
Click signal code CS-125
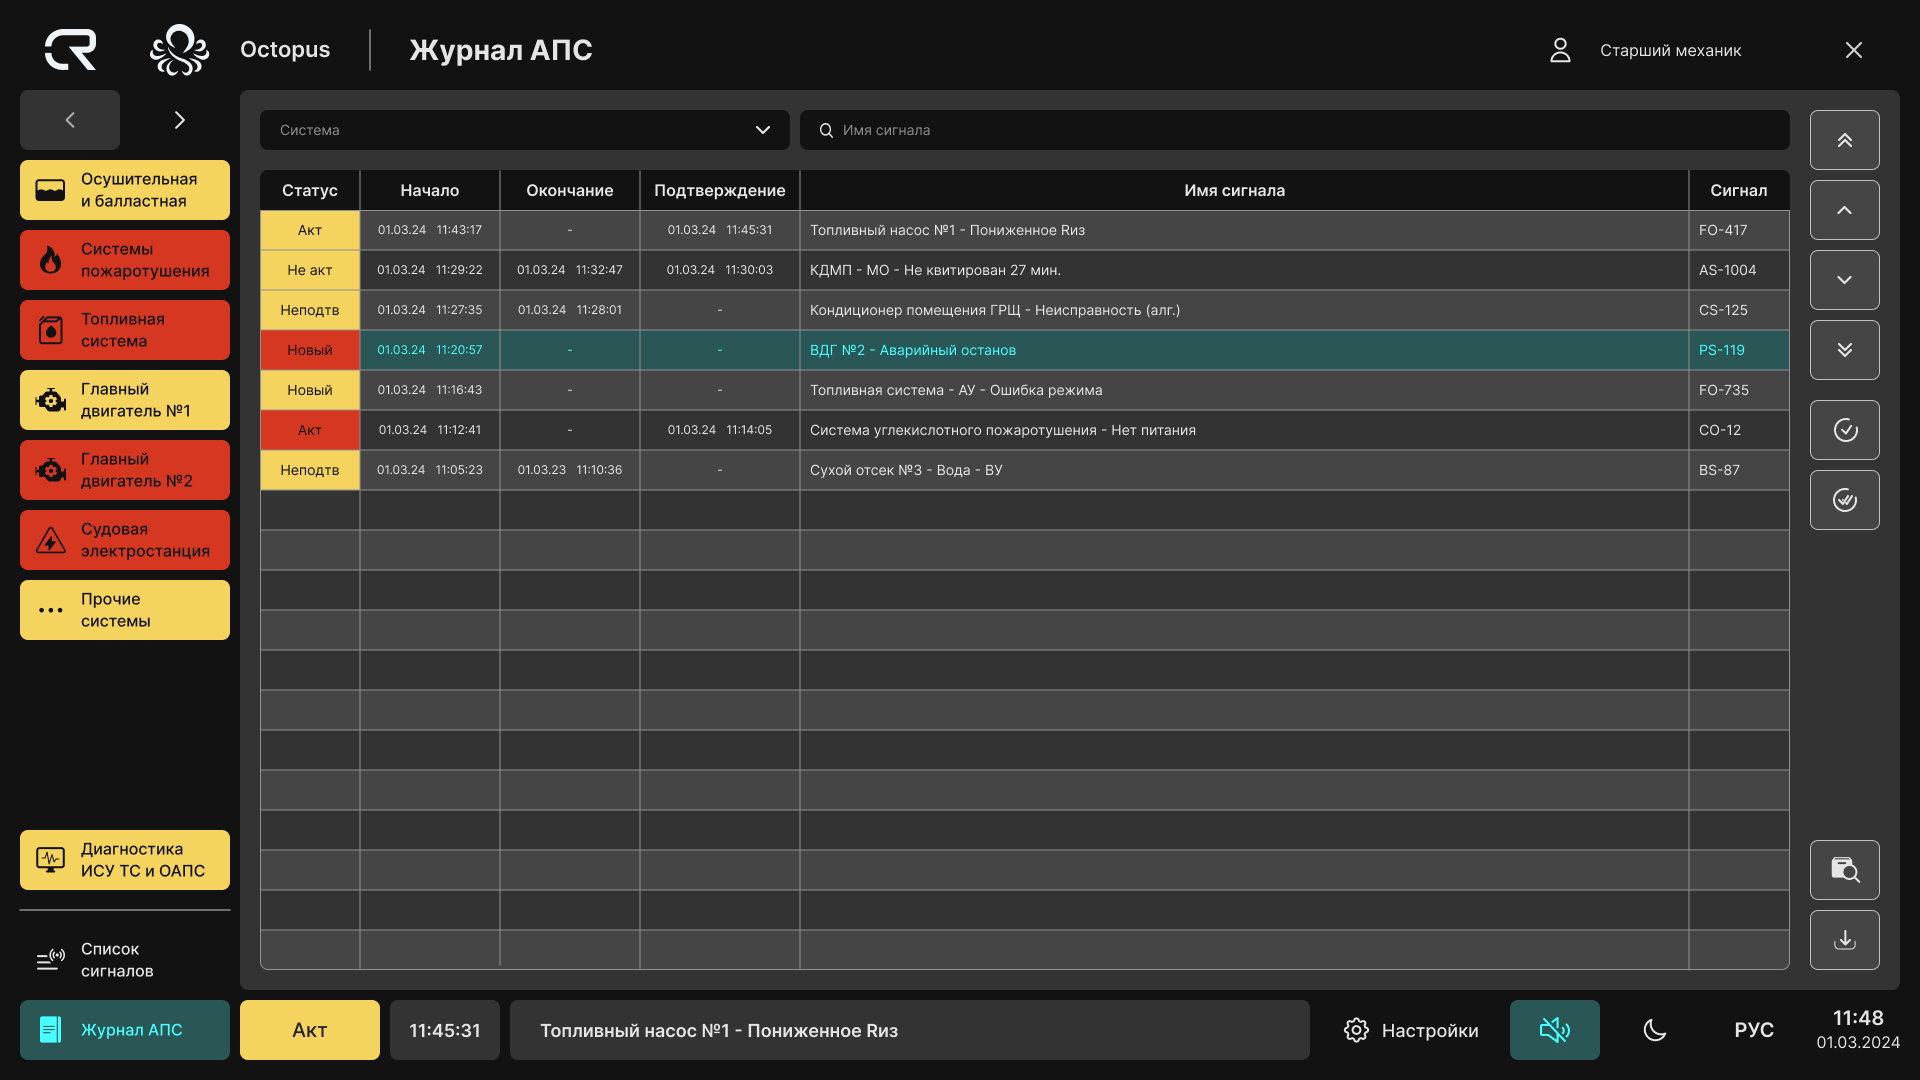[x=1723, y=310]
